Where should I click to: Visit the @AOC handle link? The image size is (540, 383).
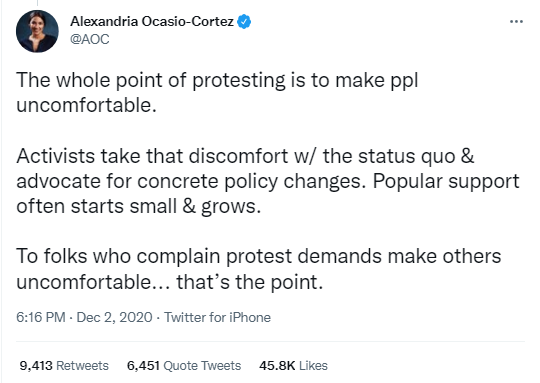[x=90, y=39]
